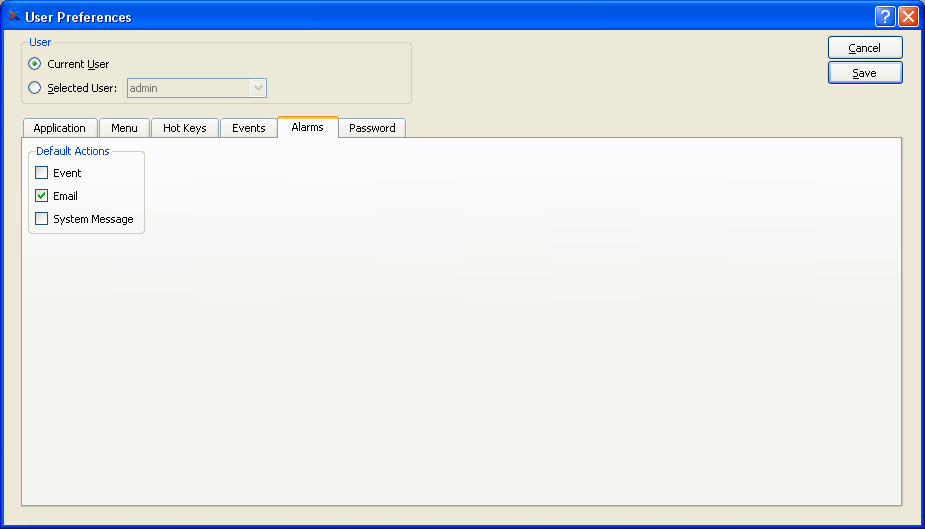Click the Default Actions group label

click(73, 151)
